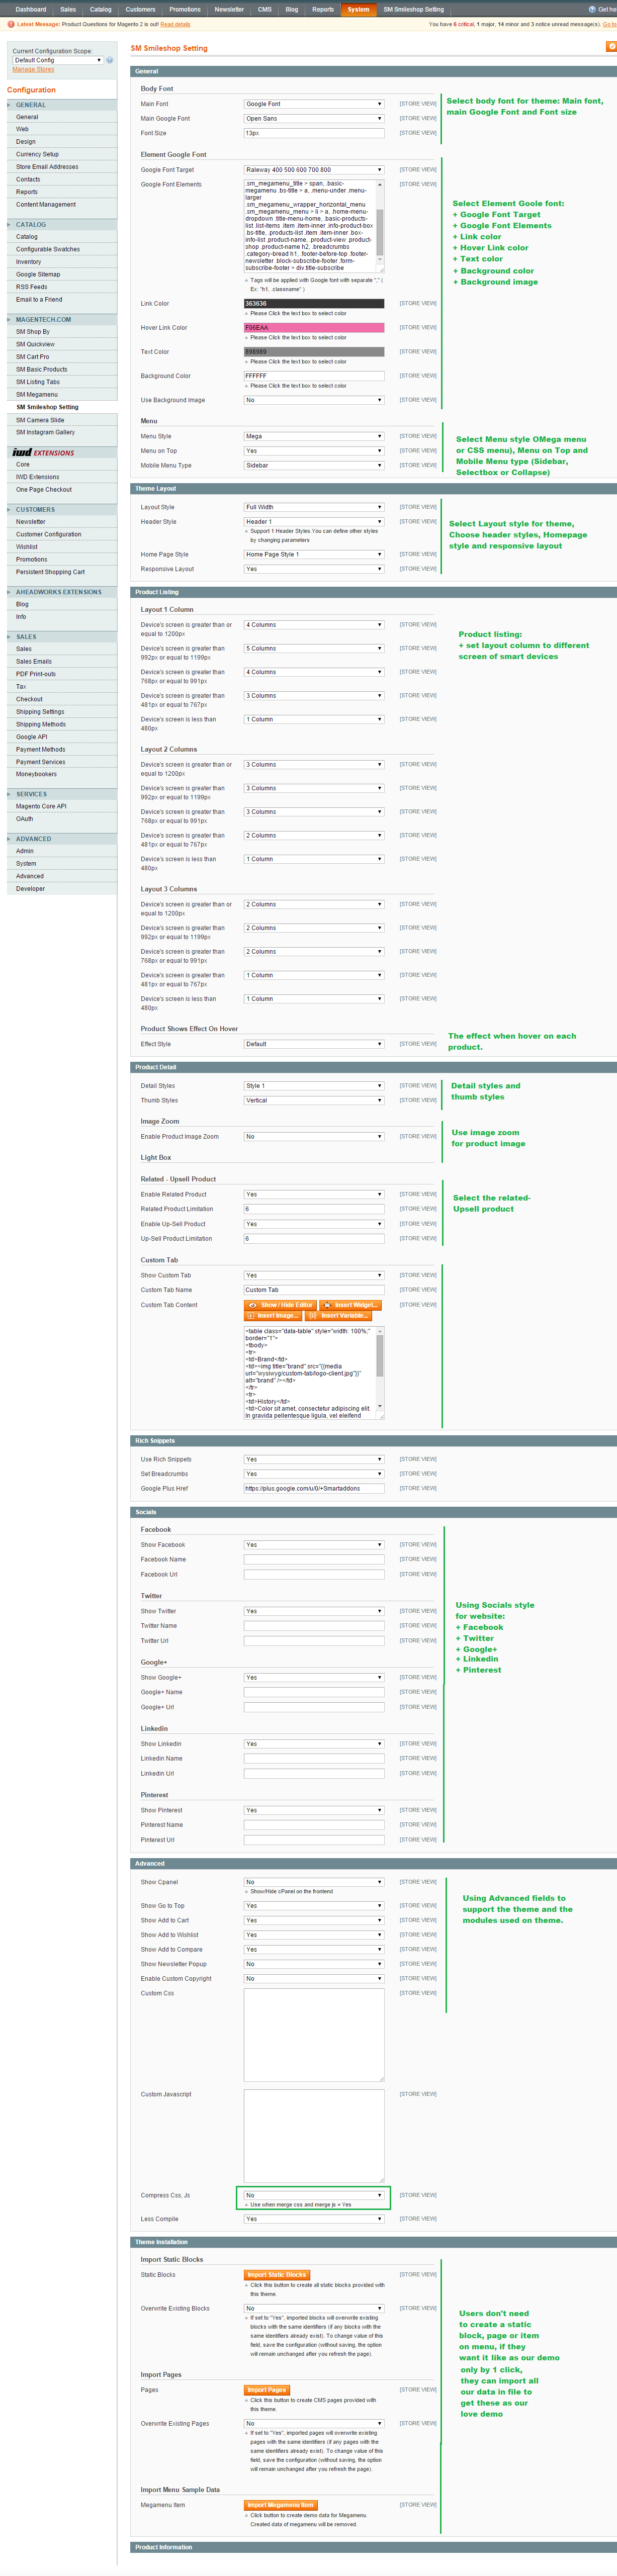This screenshot has height=2576, width=617.
Task: Click the Manage Stores link
Action: [x=33, y=69]
